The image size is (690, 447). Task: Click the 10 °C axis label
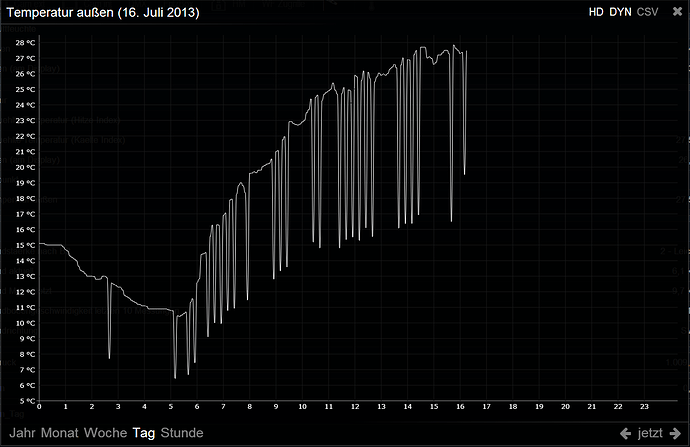(x=25, y=323)
